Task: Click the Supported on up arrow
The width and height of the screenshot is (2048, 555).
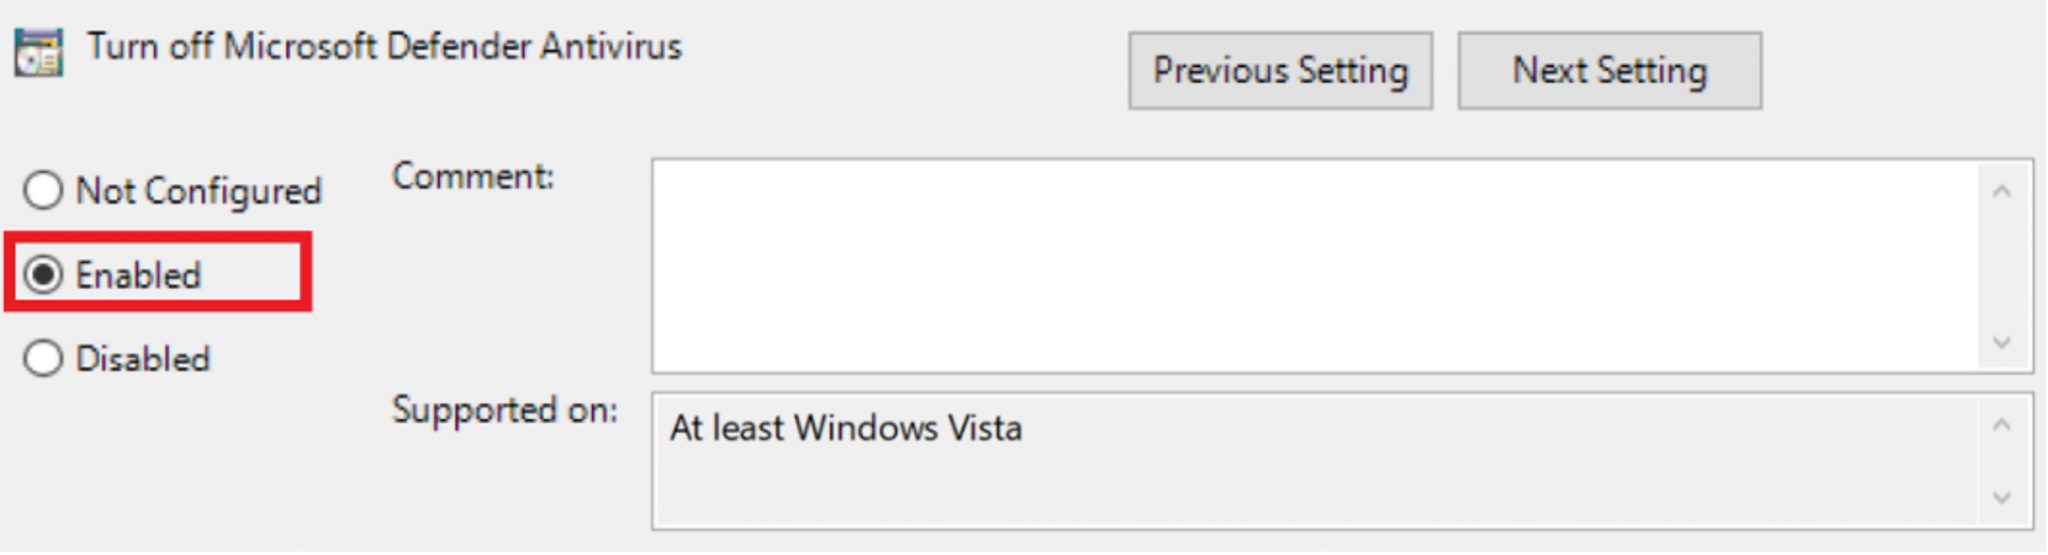Action: click(x=2001, y=426)
